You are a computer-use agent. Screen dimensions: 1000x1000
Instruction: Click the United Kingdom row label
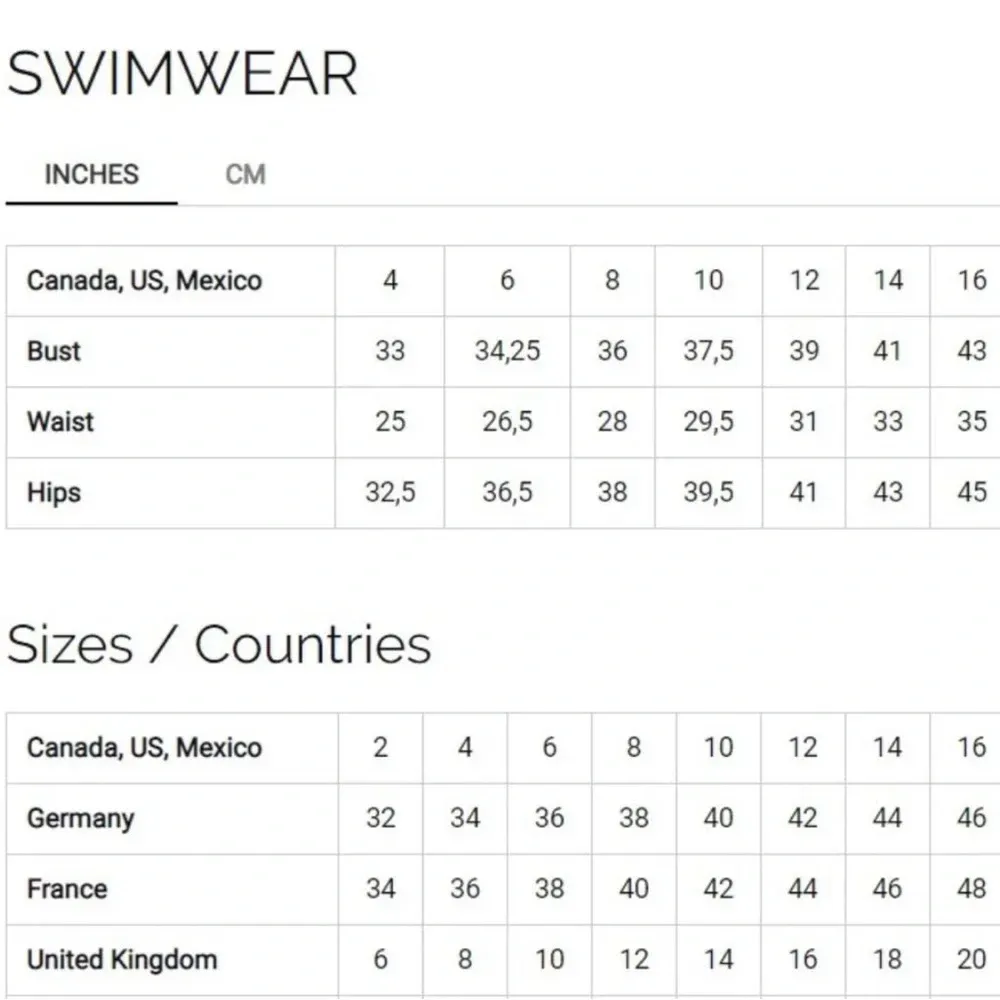(120, 959)
